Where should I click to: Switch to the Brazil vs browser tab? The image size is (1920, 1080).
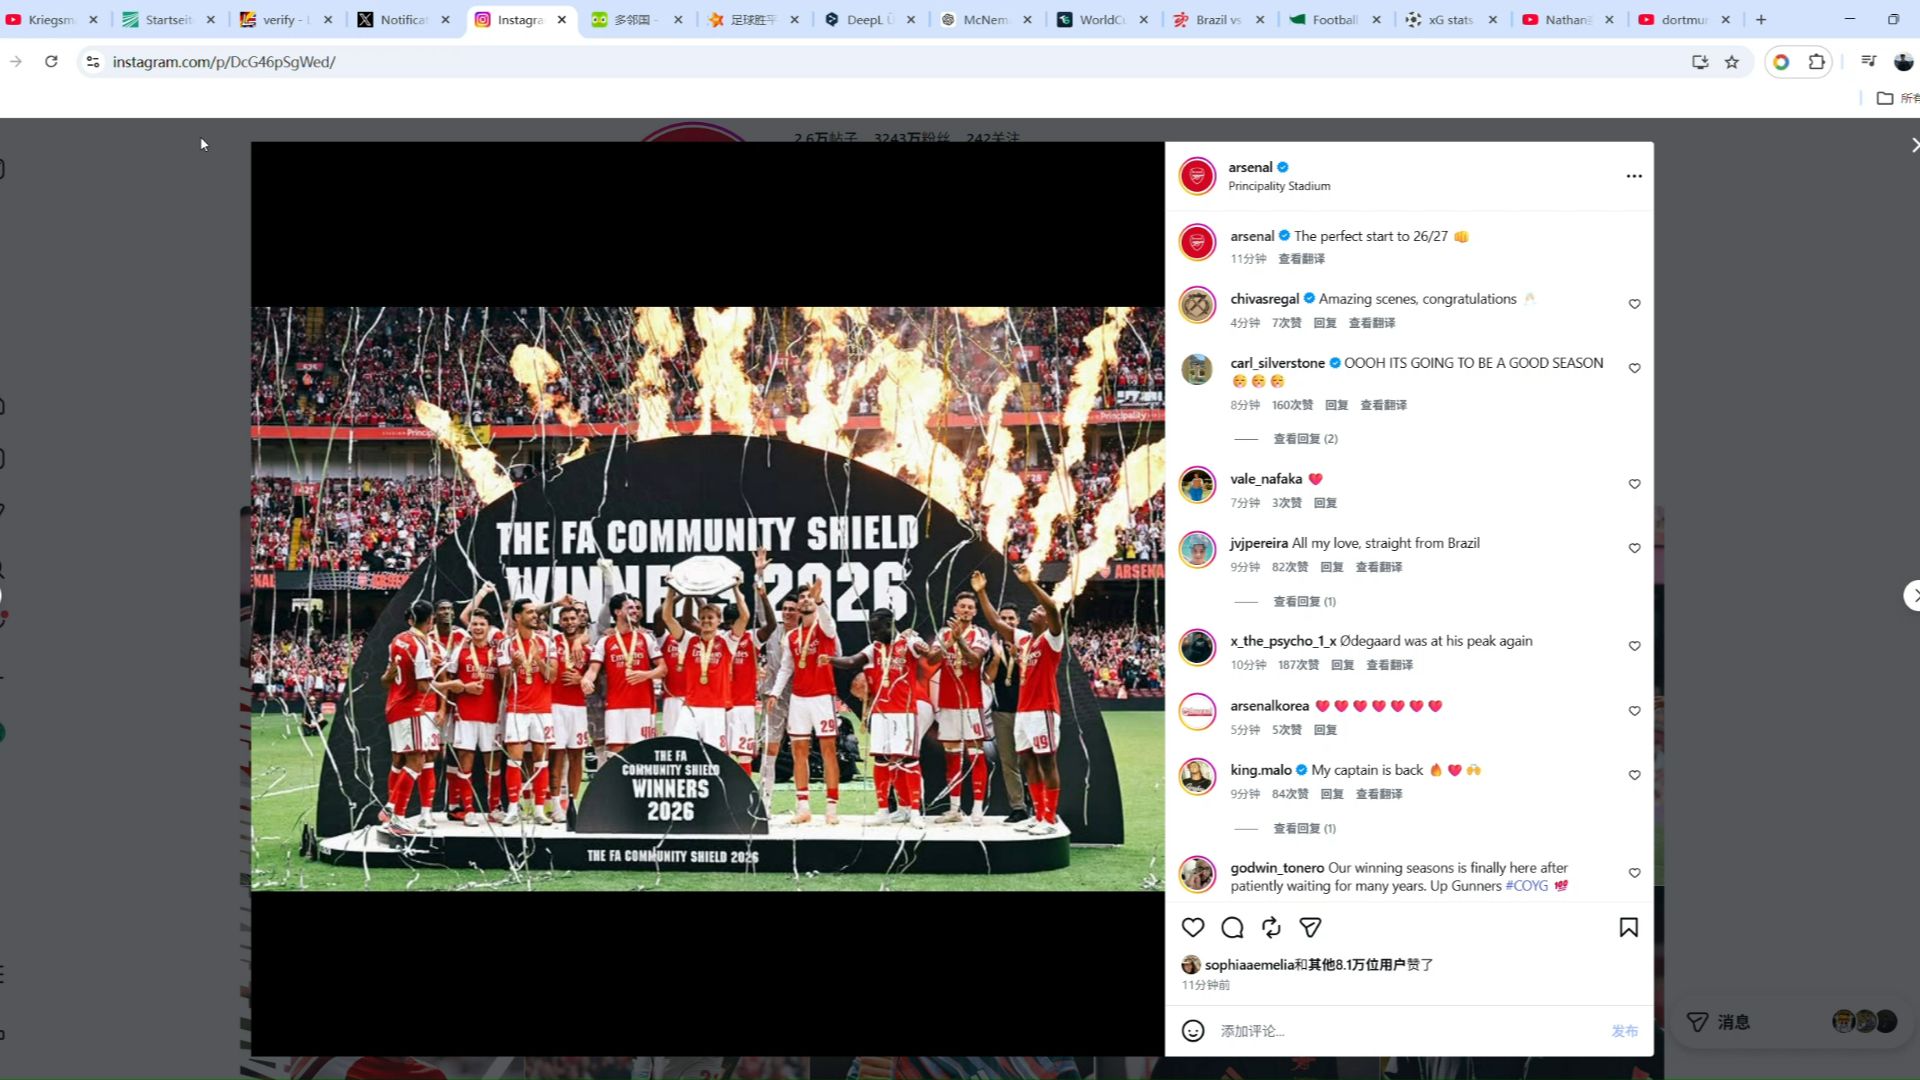1219,20
